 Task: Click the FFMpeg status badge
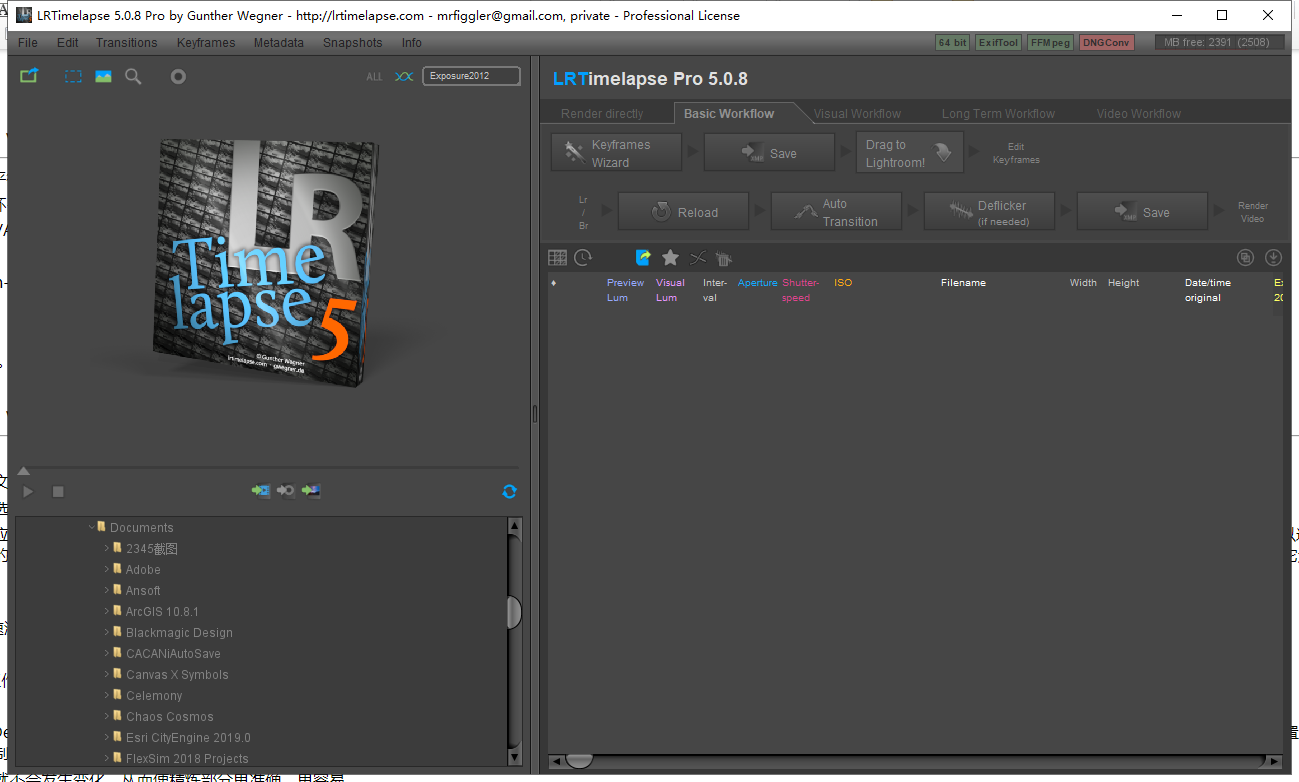1050,43
